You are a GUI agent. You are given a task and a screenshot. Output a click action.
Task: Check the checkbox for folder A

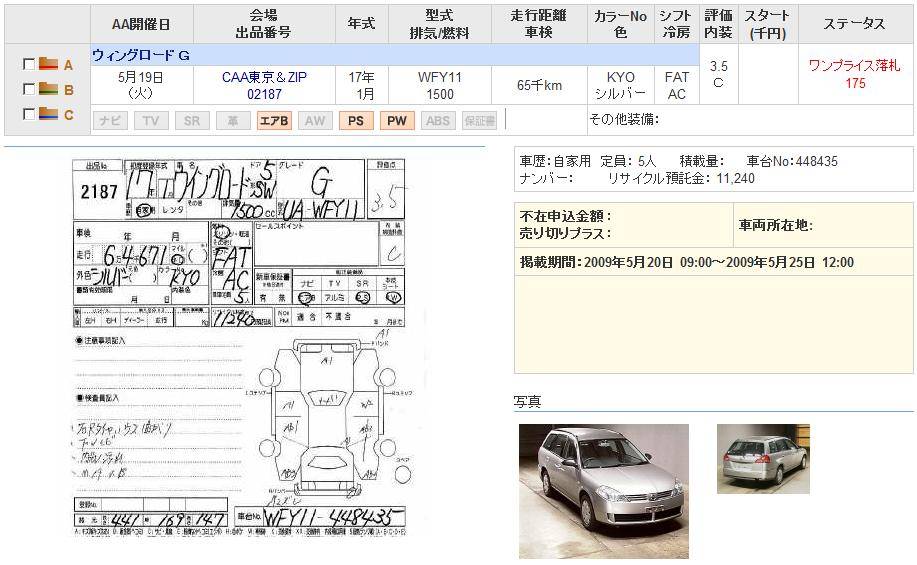28,64
